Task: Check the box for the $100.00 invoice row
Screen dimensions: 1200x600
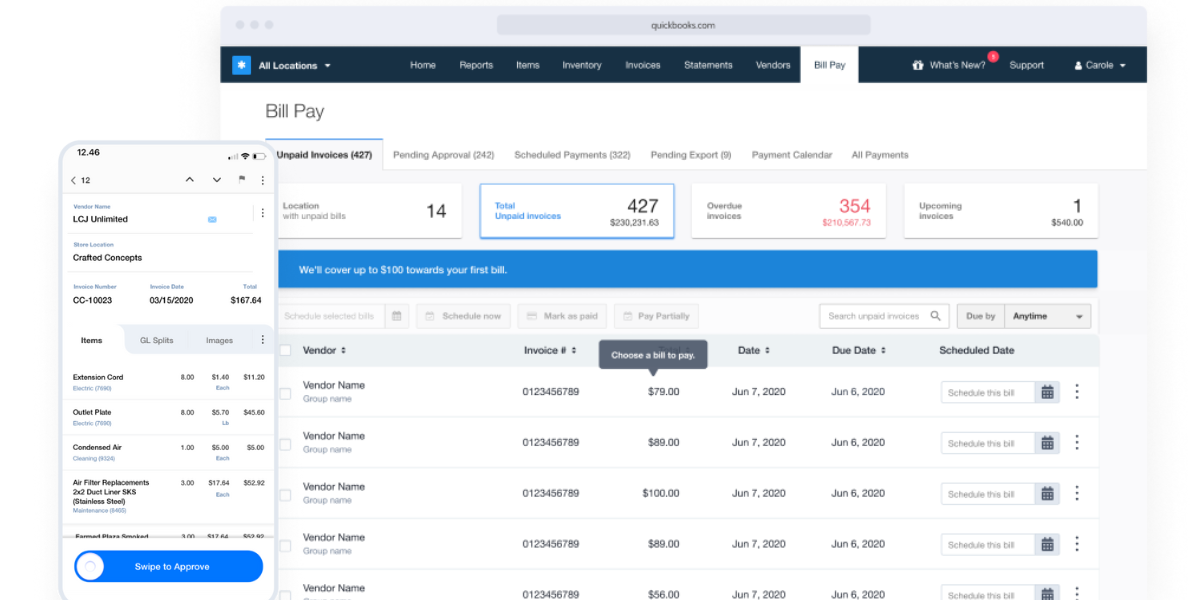Action: pyautogui.click(x=285, y=495)
